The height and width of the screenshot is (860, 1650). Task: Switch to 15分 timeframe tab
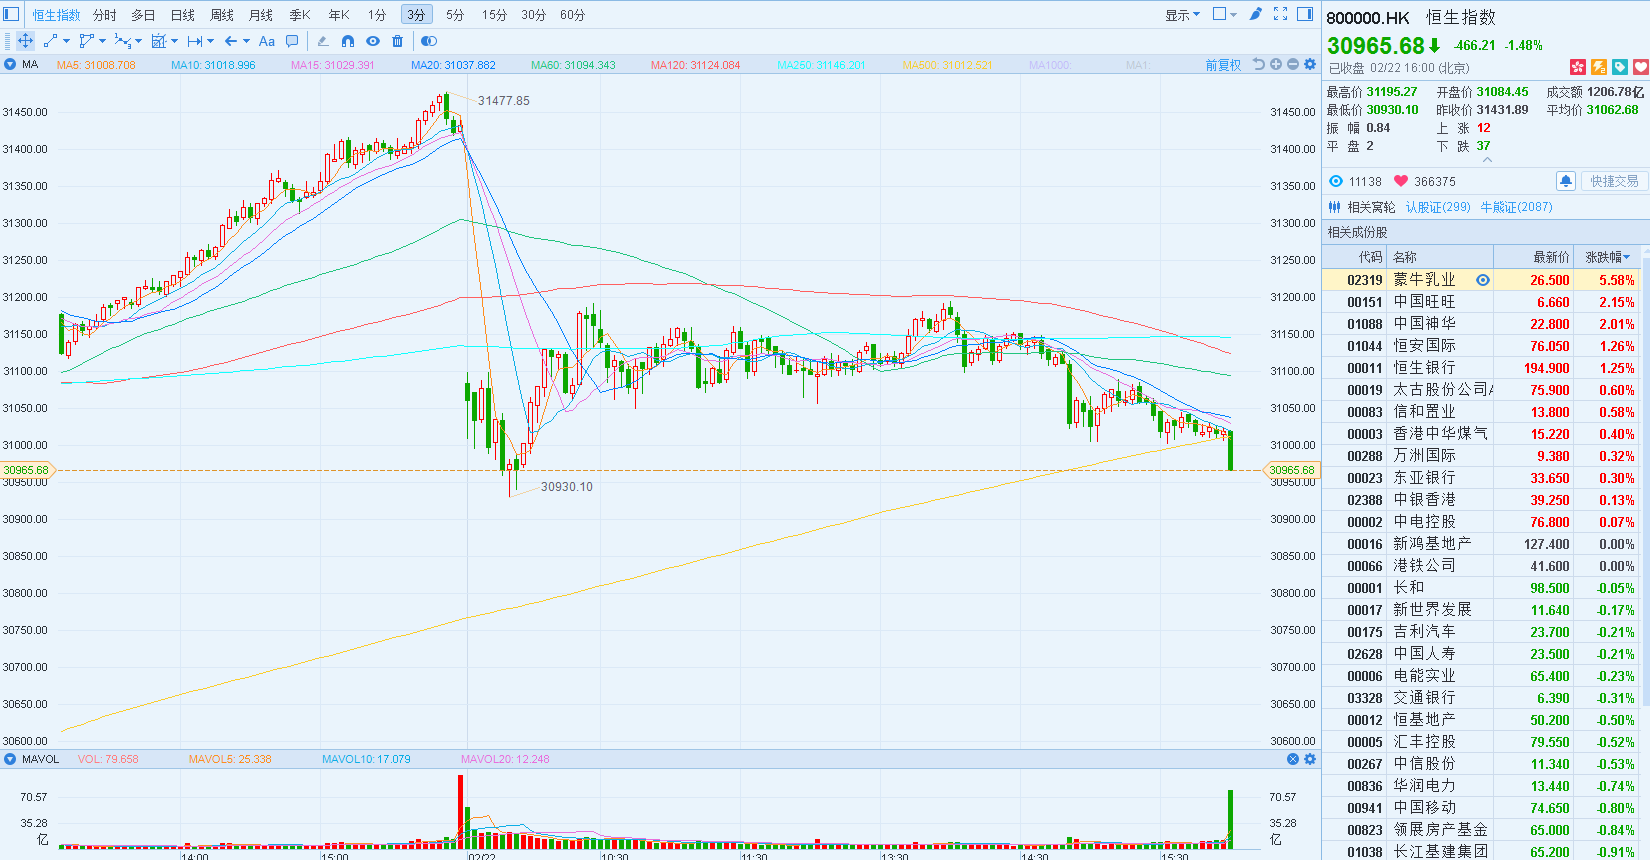[494, 15]
